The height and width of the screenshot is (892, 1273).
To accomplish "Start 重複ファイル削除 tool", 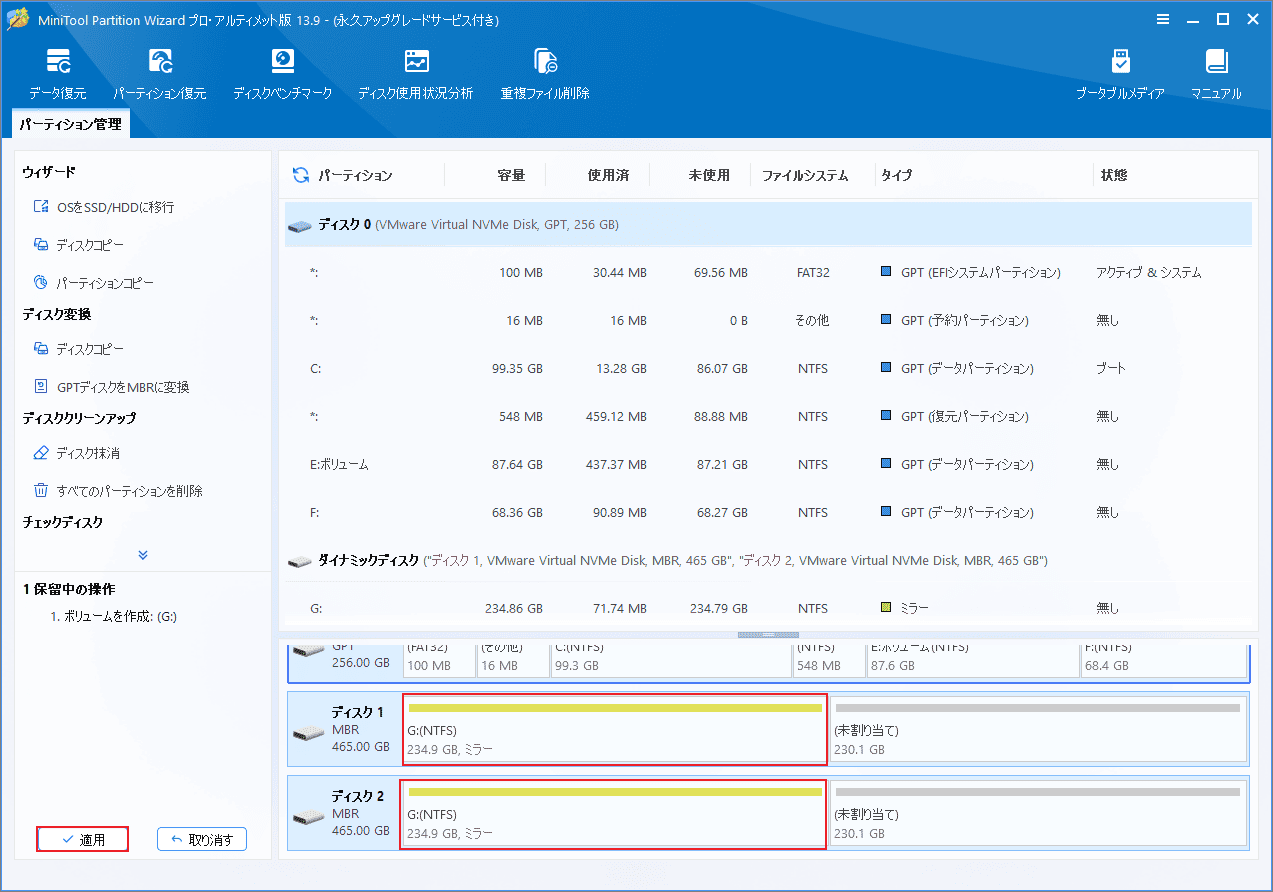I will pos(545,74).
